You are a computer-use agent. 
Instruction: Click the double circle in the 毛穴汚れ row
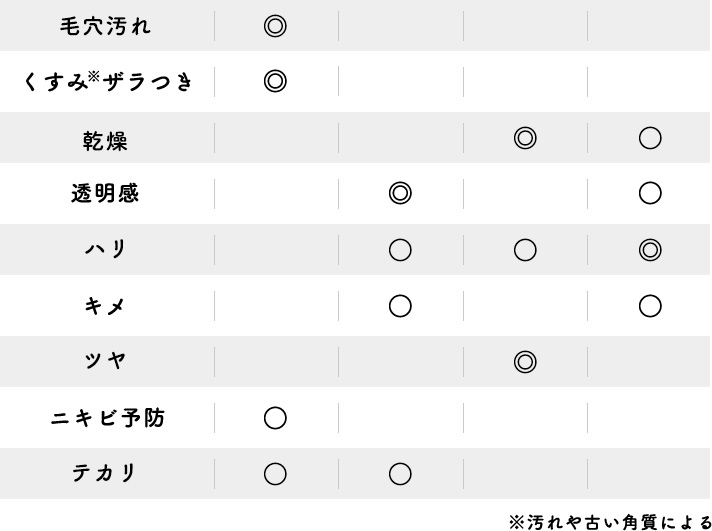[275, 26]
